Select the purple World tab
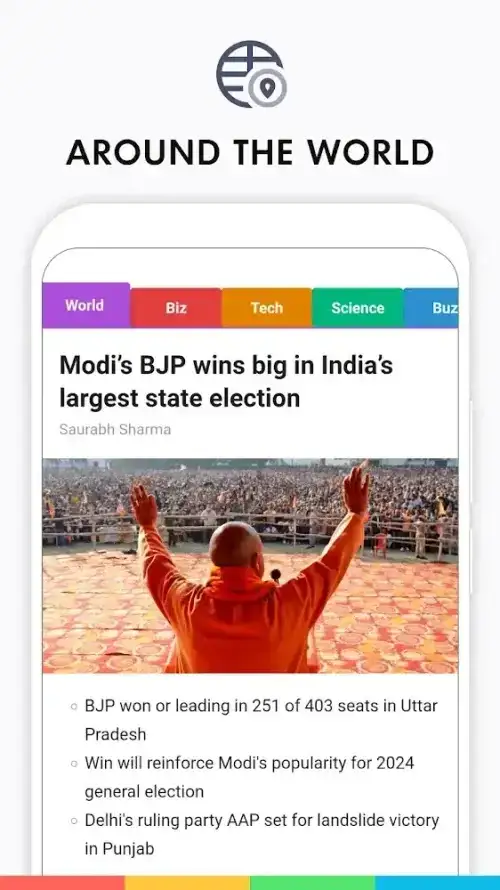 tap(86, 305)
